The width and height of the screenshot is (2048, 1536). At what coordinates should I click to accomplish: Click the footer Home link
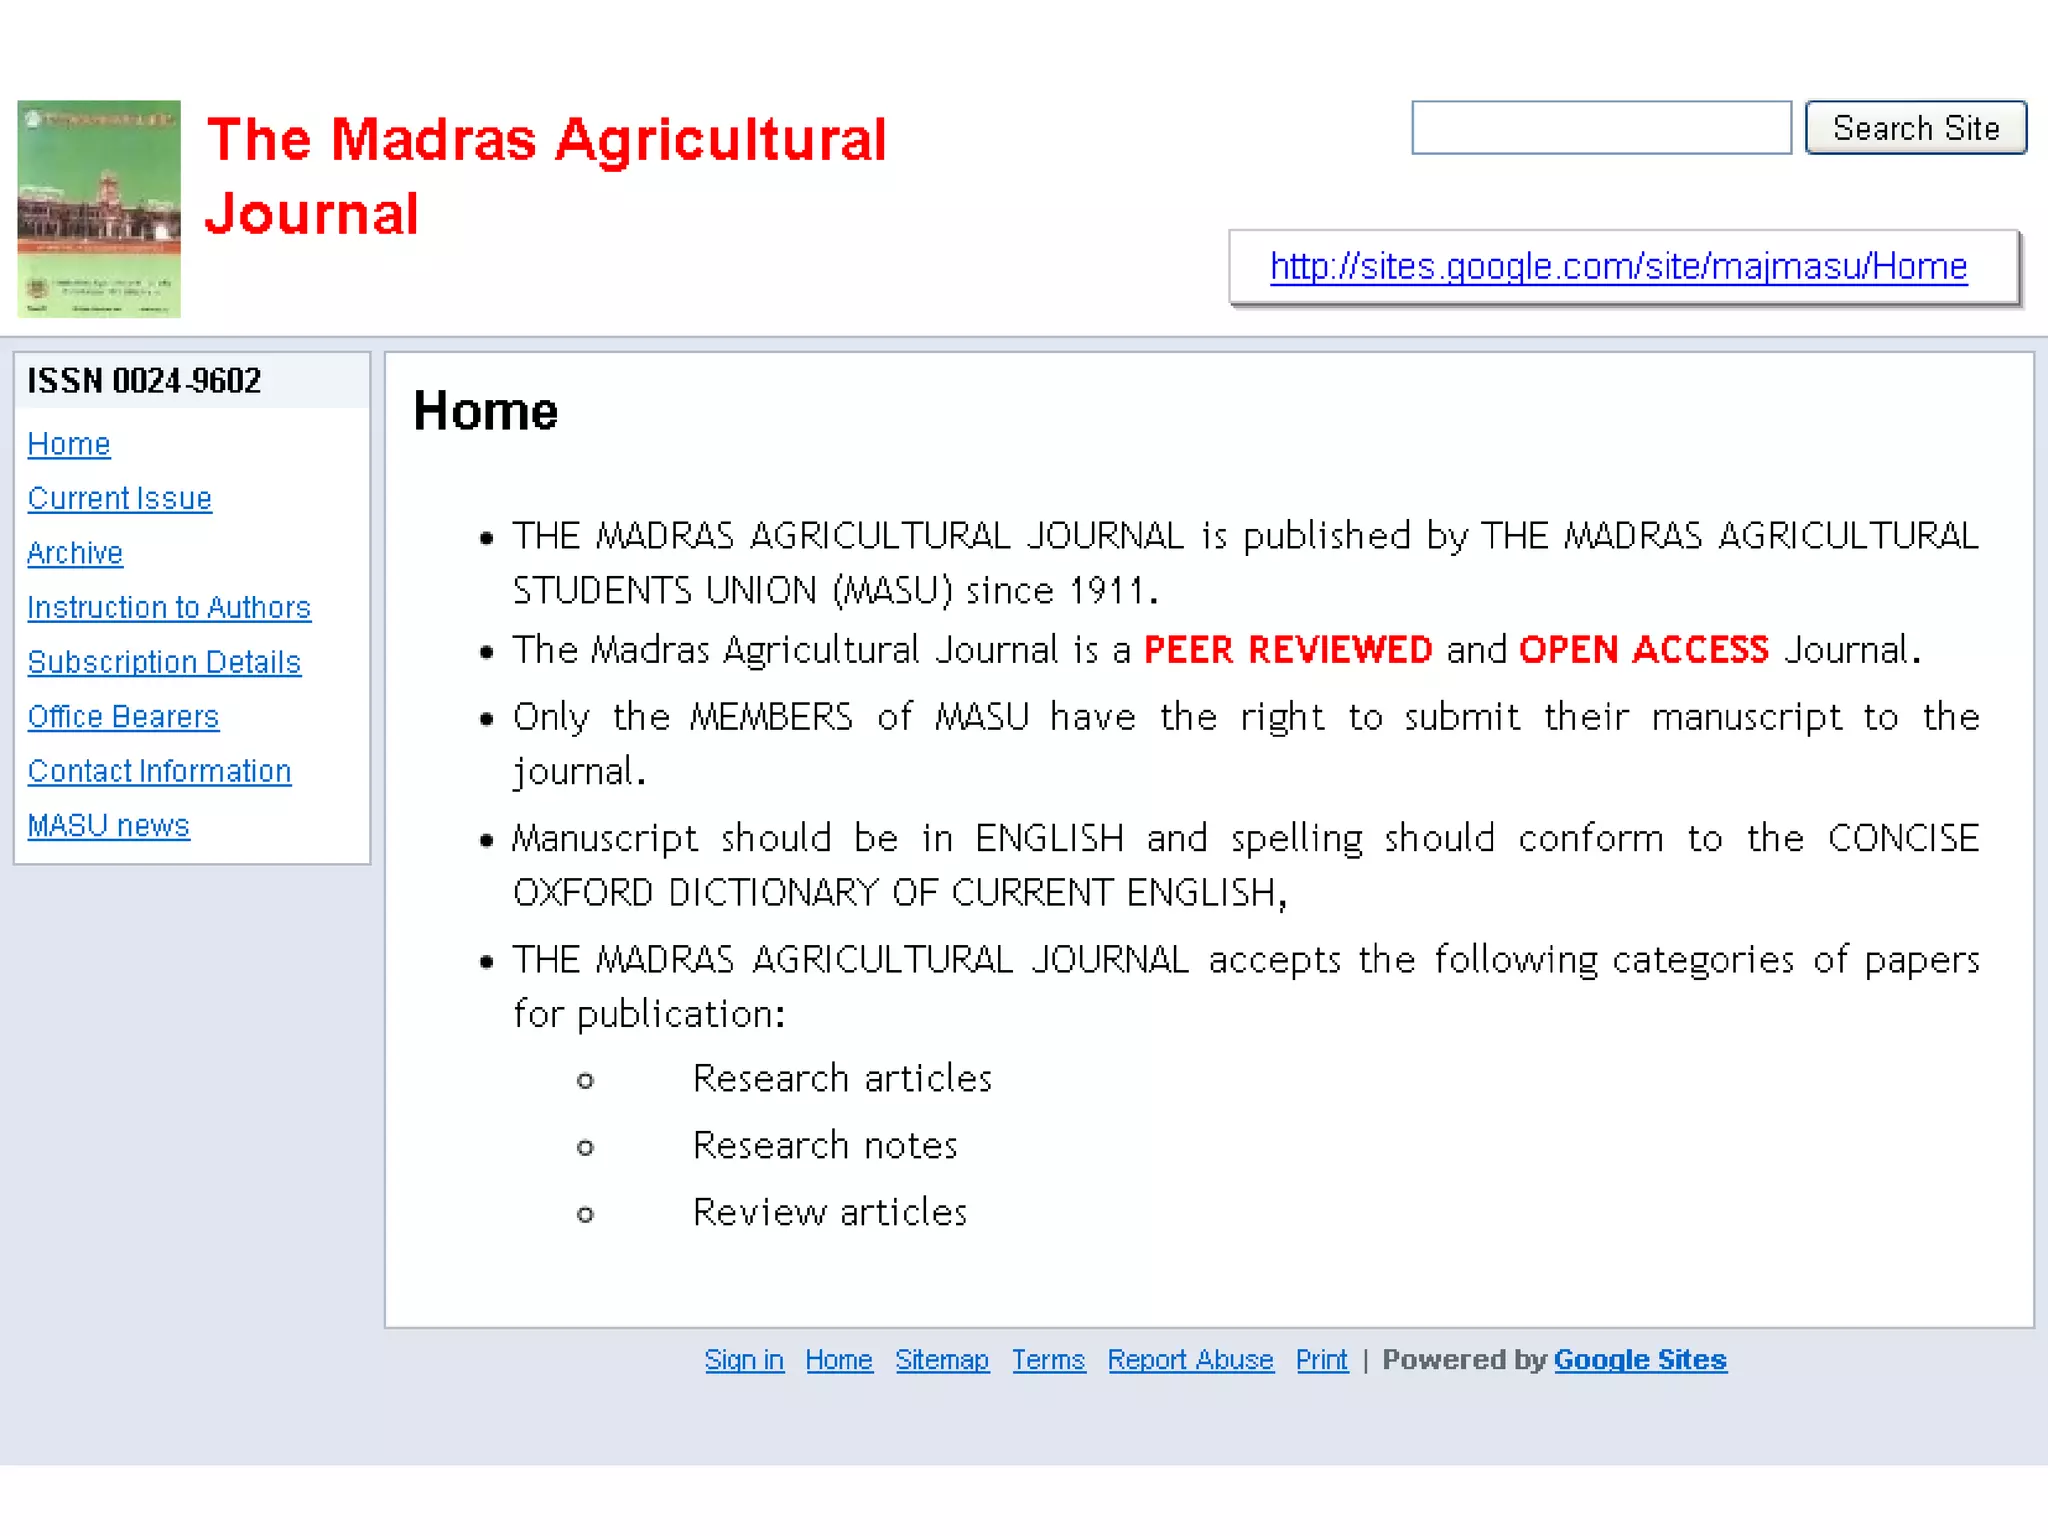pyautogui.click(x=839, y=1360)
